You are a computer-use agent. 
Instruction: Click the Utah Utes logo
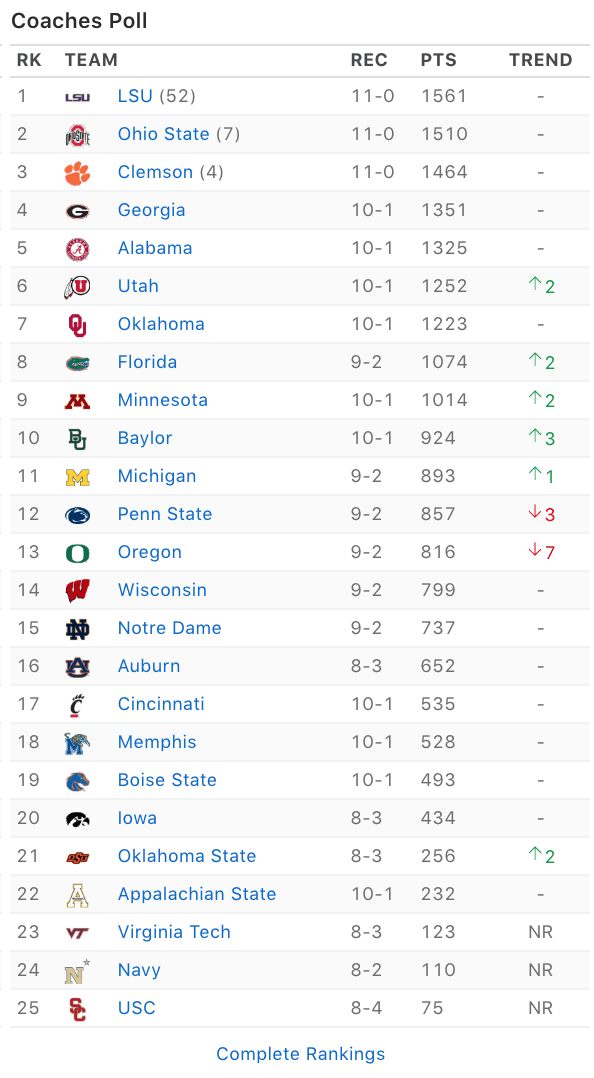click(x=78, y=287)
